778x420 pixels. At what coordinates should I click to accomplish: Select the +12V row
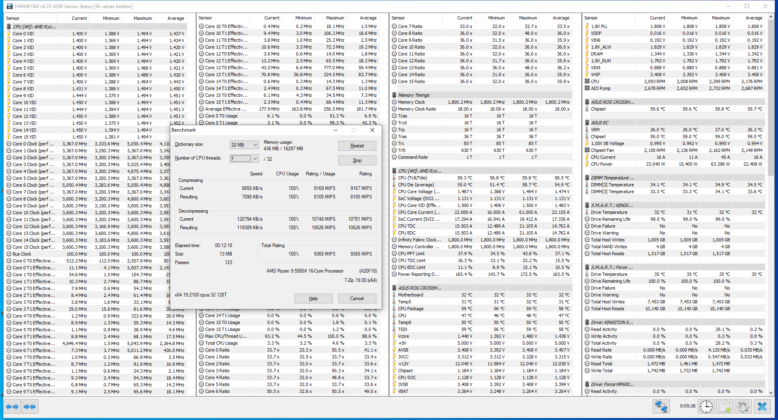(481, 363)
